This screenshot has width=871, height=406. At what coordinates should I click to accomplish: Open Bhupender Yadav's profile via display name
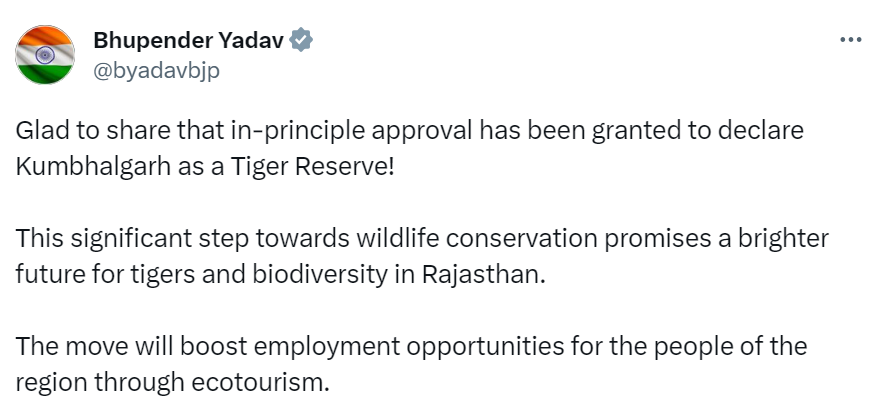pyautogui.click(x=188, y=41)
